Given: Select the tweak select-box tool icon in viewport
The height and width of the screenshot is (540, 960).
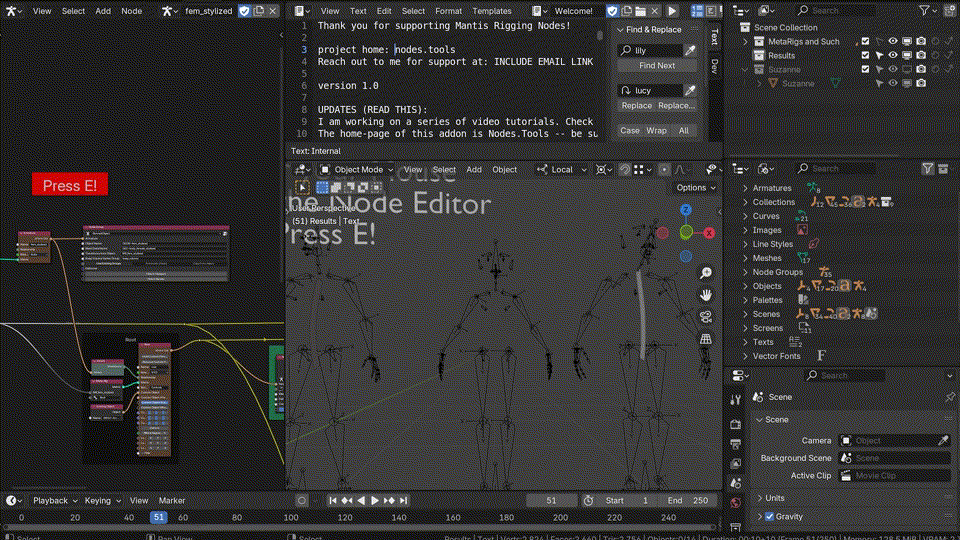Looking at the screenshot, I should point(303,187).
